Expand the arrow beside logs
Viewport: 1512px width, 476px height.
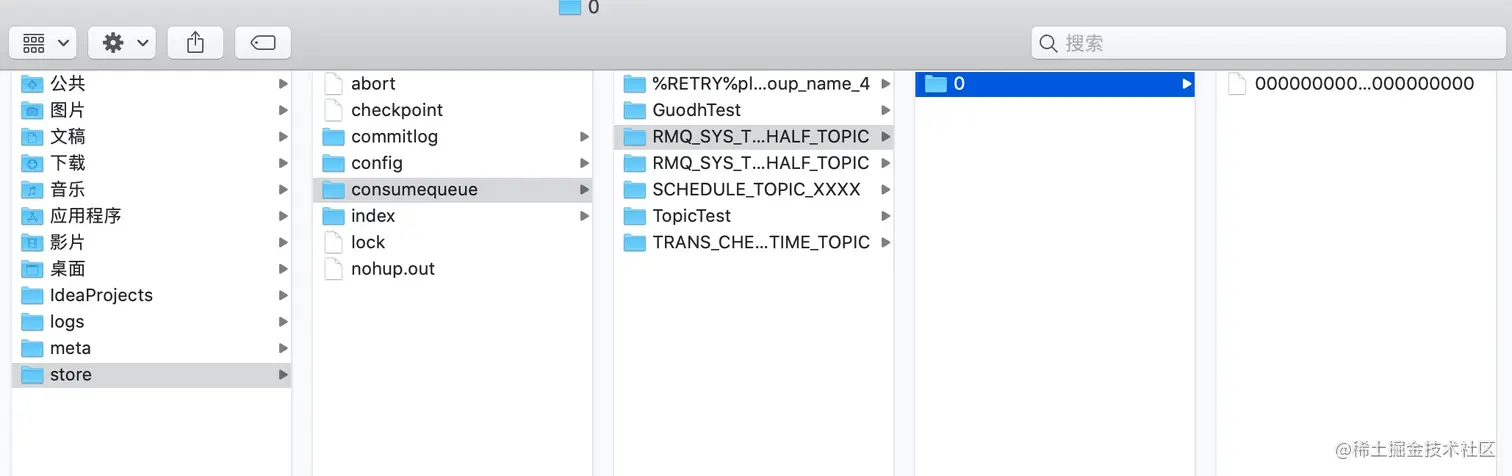[x=284, y=322]
